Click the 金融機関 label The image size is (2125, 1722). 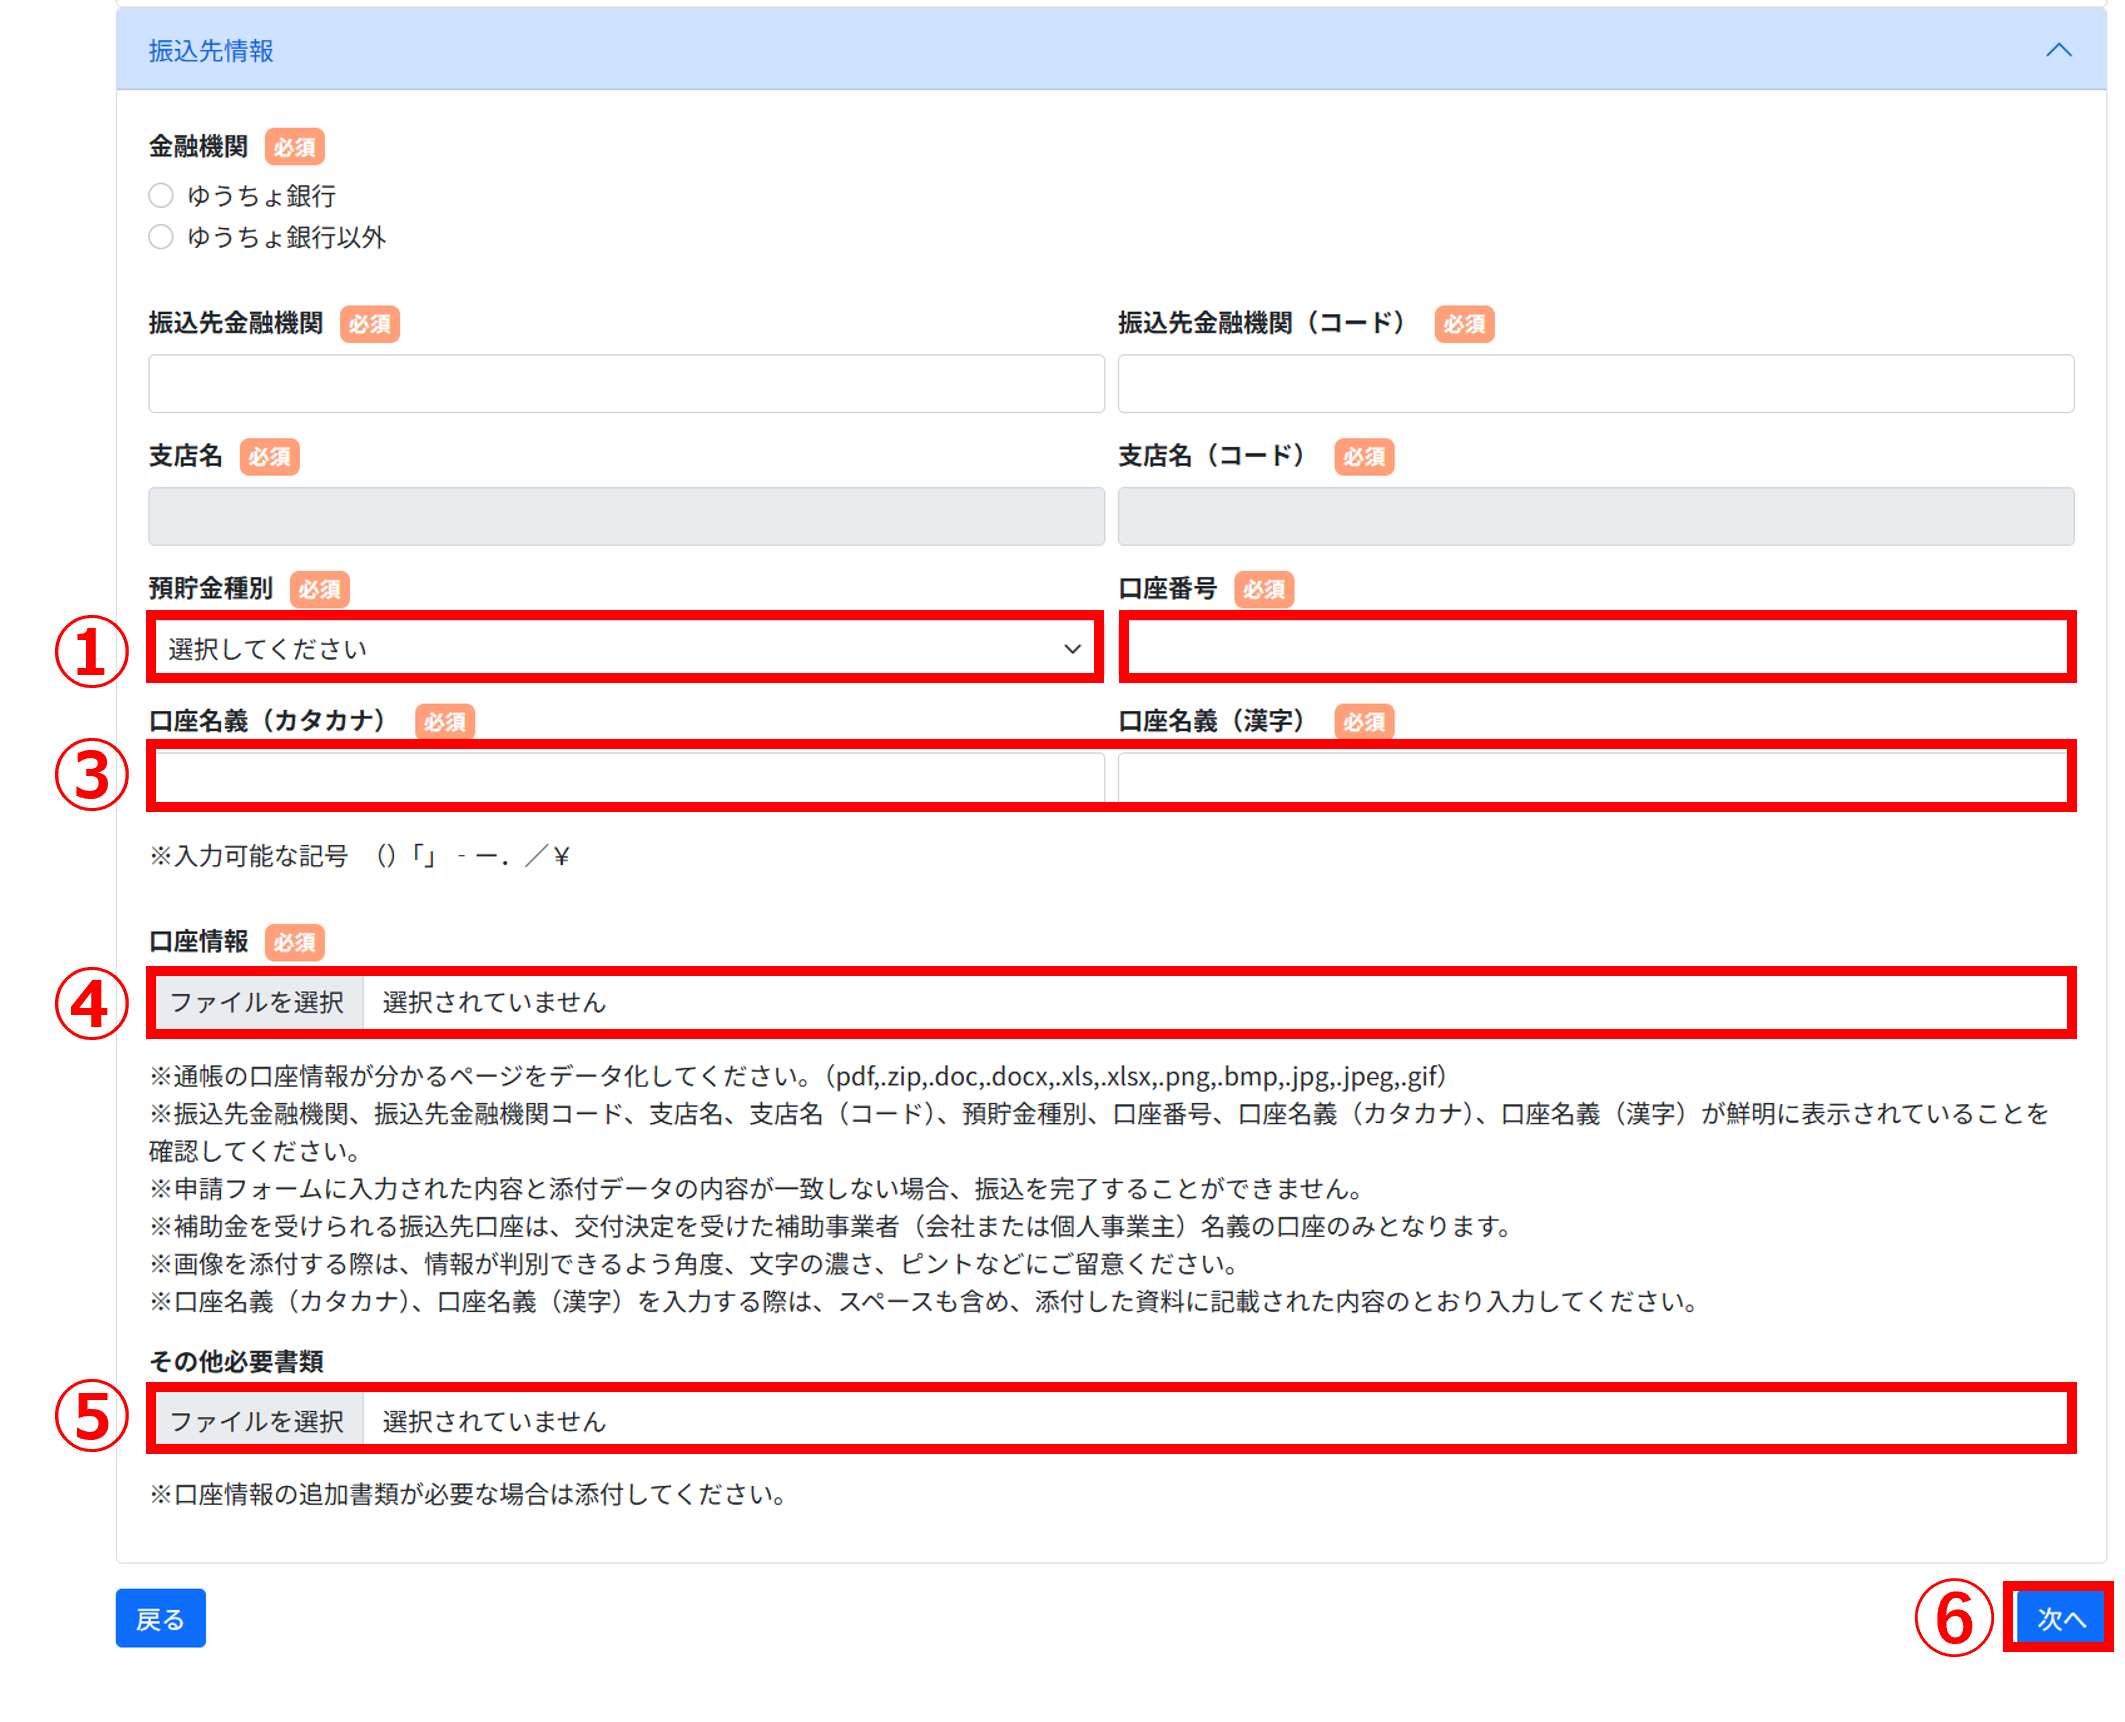click(198, 146)
